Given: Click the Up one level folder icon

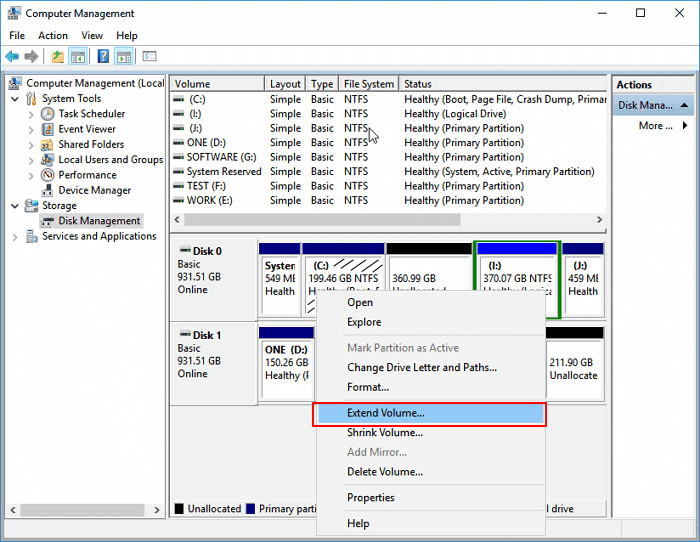Looking at the screenshot, I should [x=58, y=57].
